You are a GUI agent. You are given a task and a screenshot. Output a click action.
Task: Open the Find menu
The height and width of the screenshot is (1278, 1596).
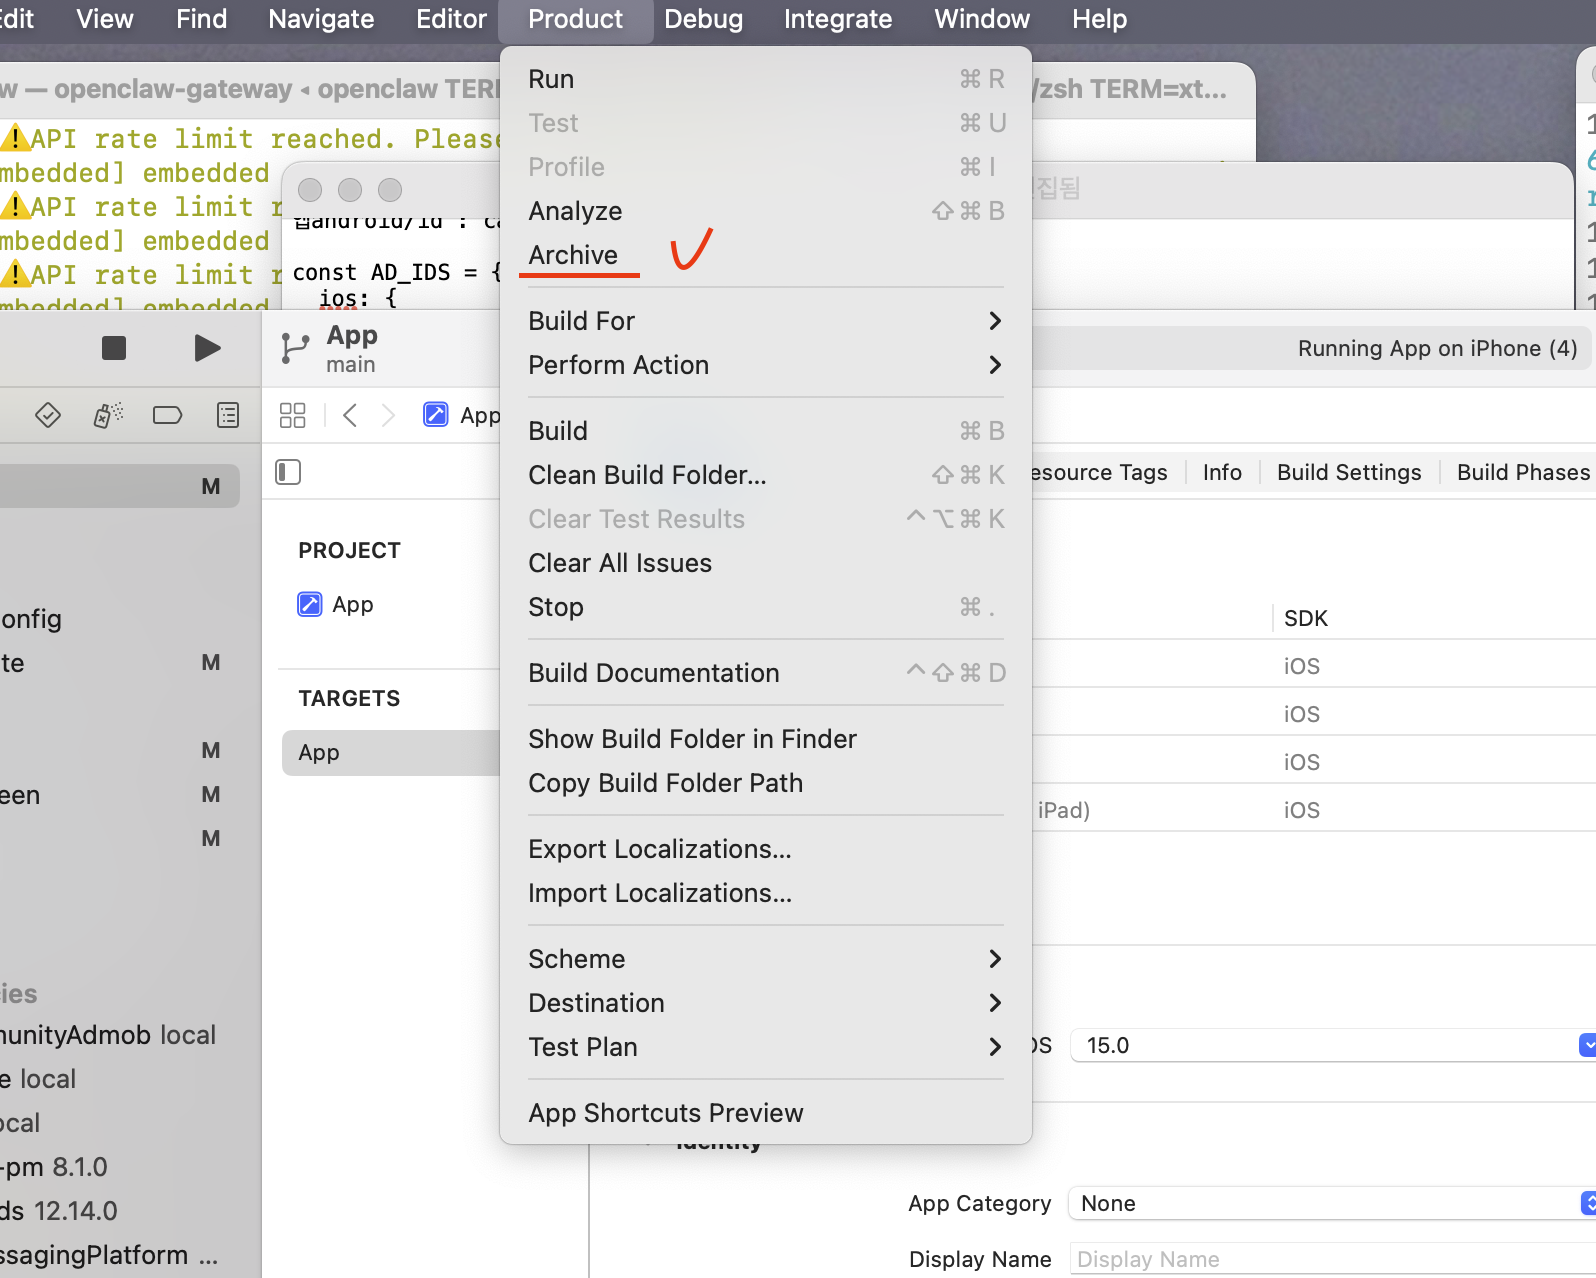point(202,19)
